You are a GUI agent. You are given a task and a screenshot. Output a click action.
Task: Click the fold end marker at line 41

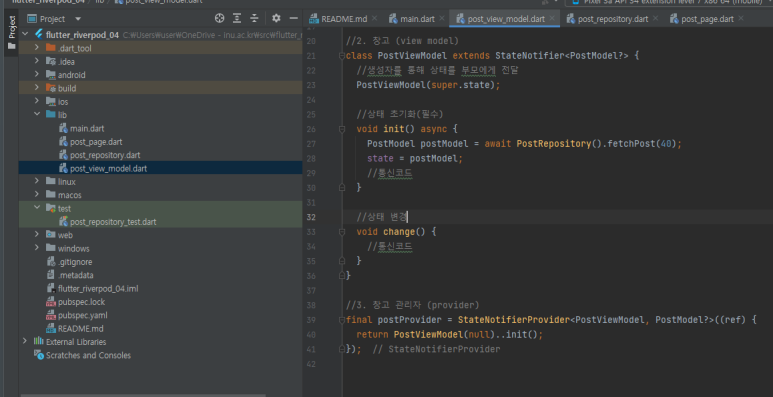pos(342,349)
